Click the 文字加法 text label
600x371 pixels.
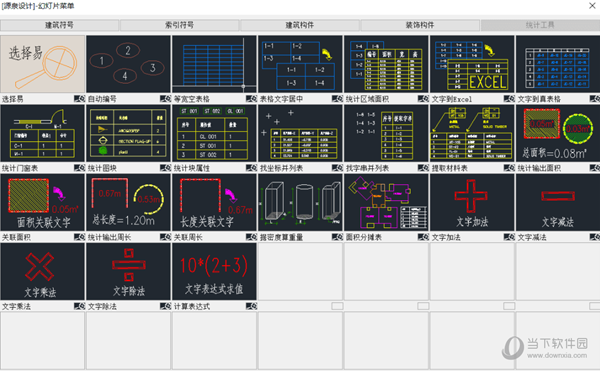coord(445,238)
